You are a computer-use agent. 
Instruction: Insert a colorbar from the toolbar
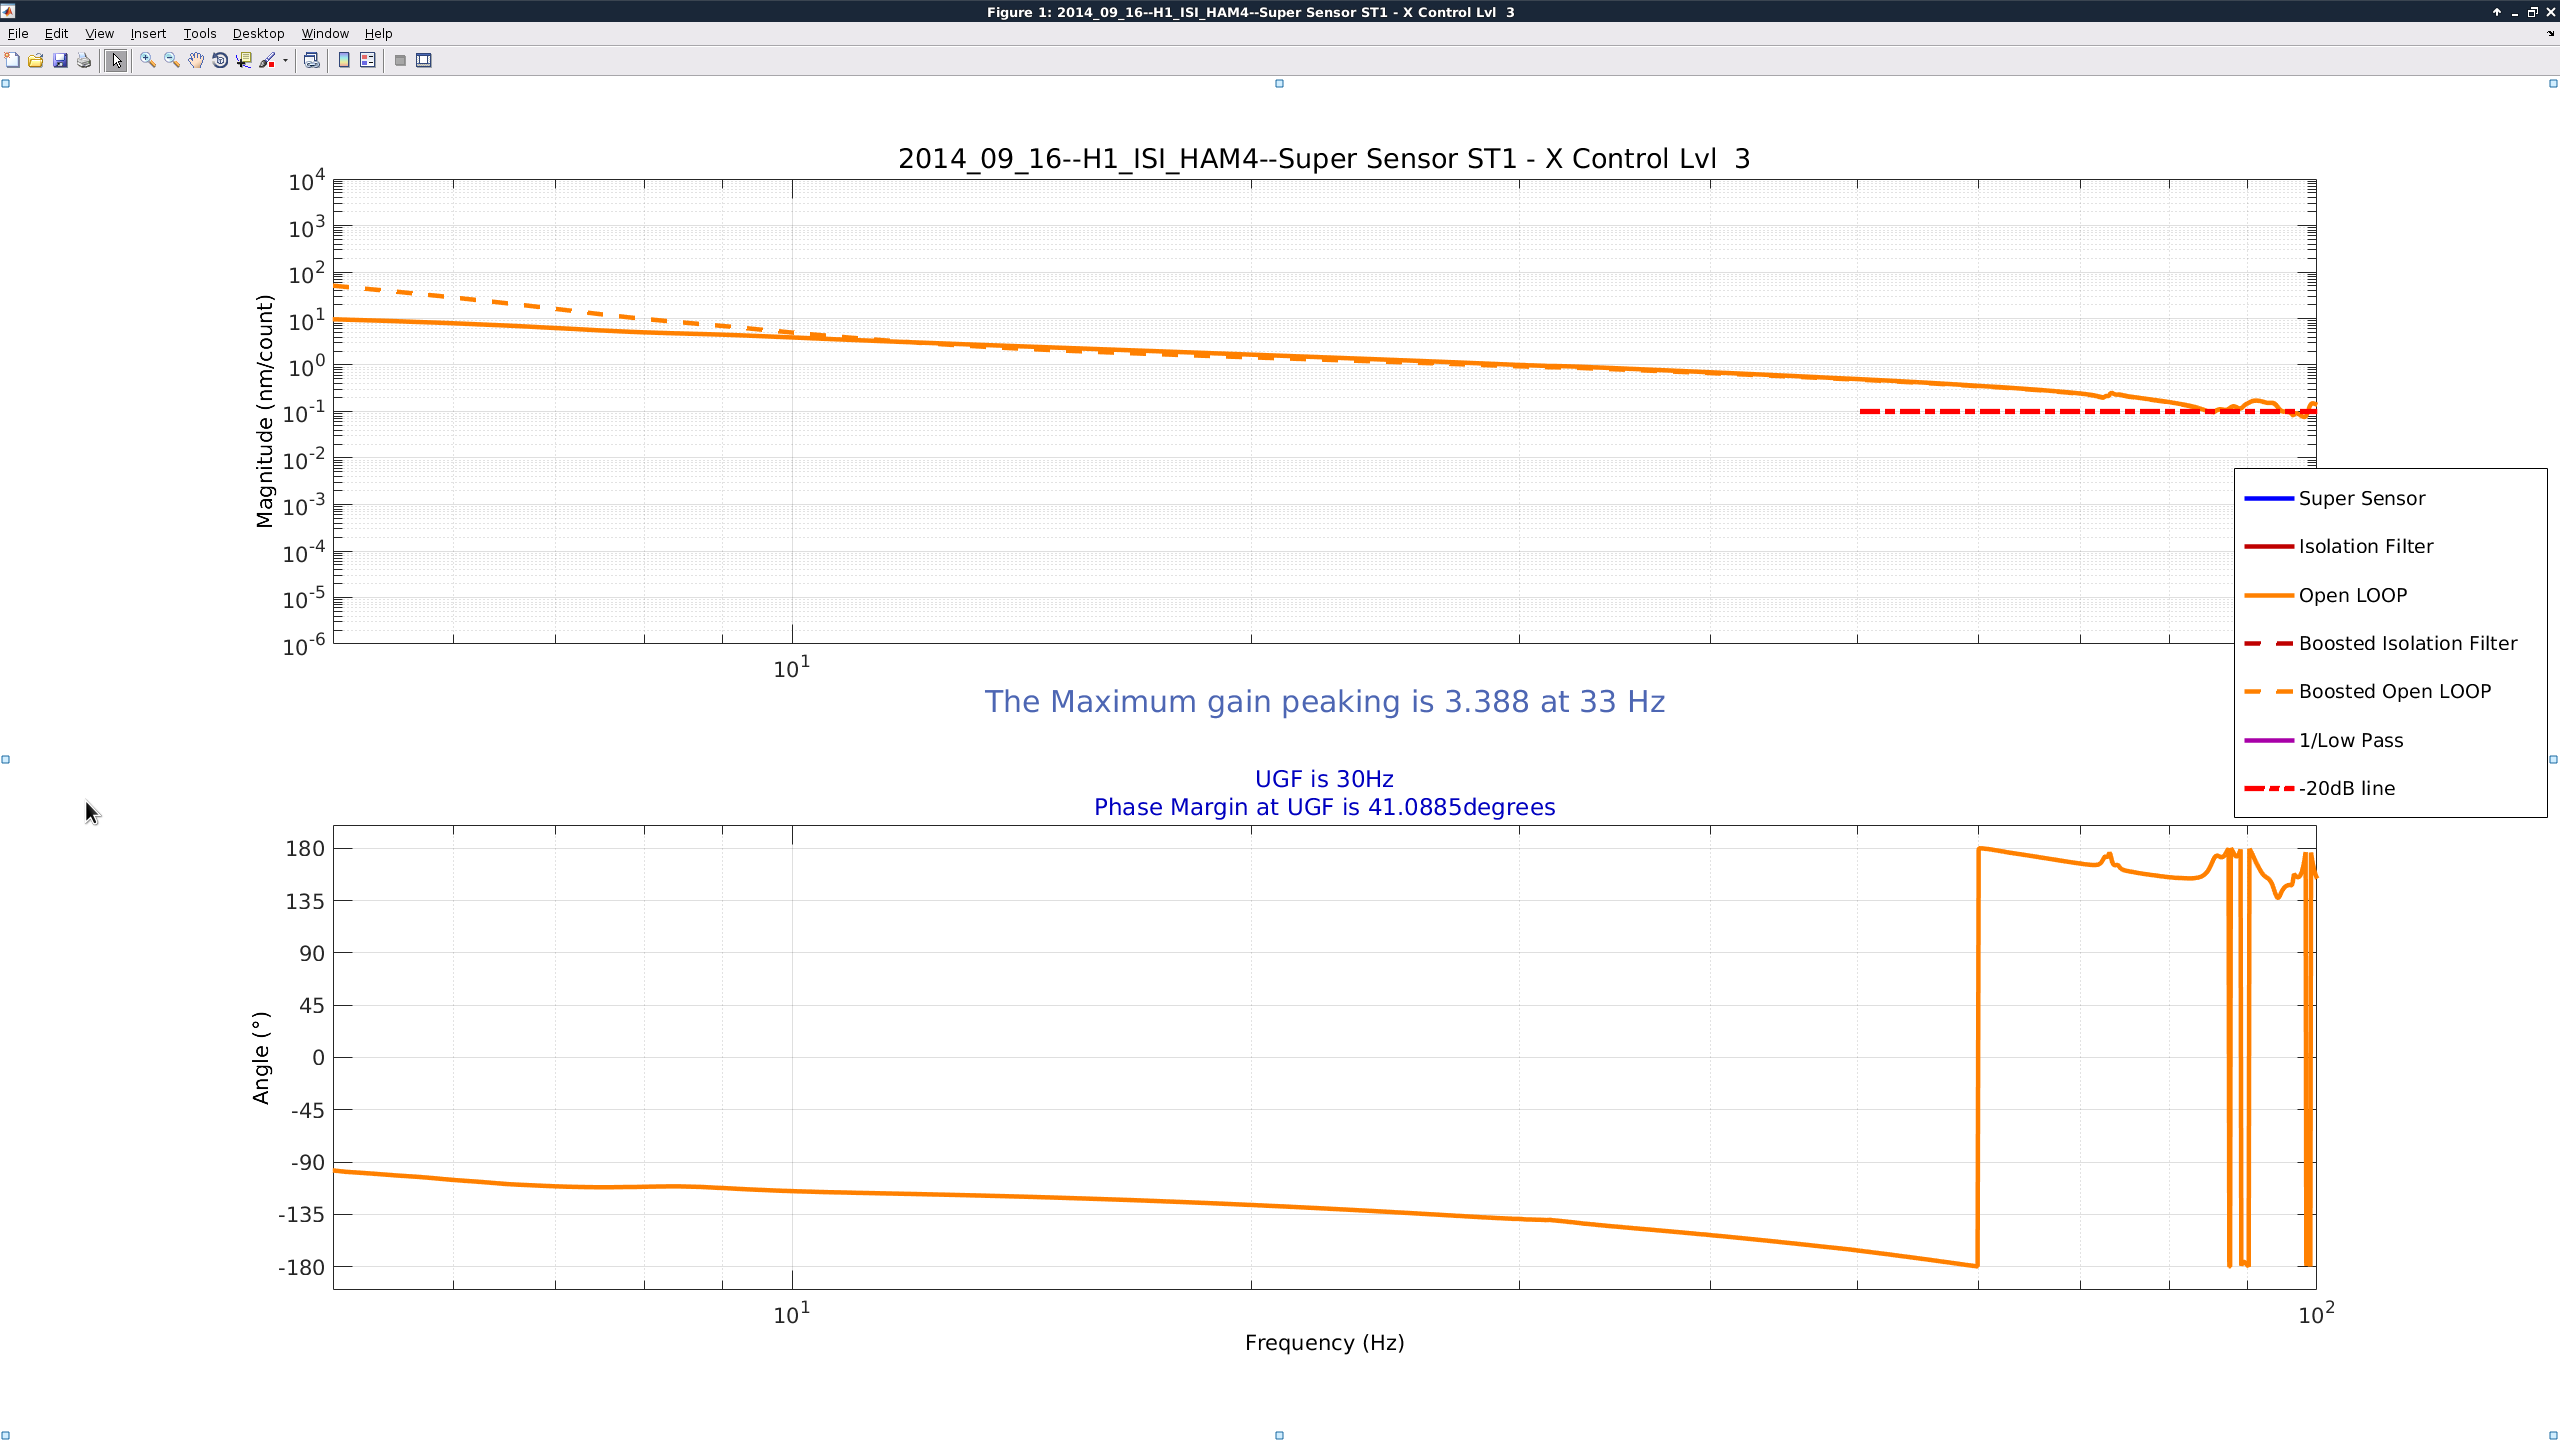point(344,61)
